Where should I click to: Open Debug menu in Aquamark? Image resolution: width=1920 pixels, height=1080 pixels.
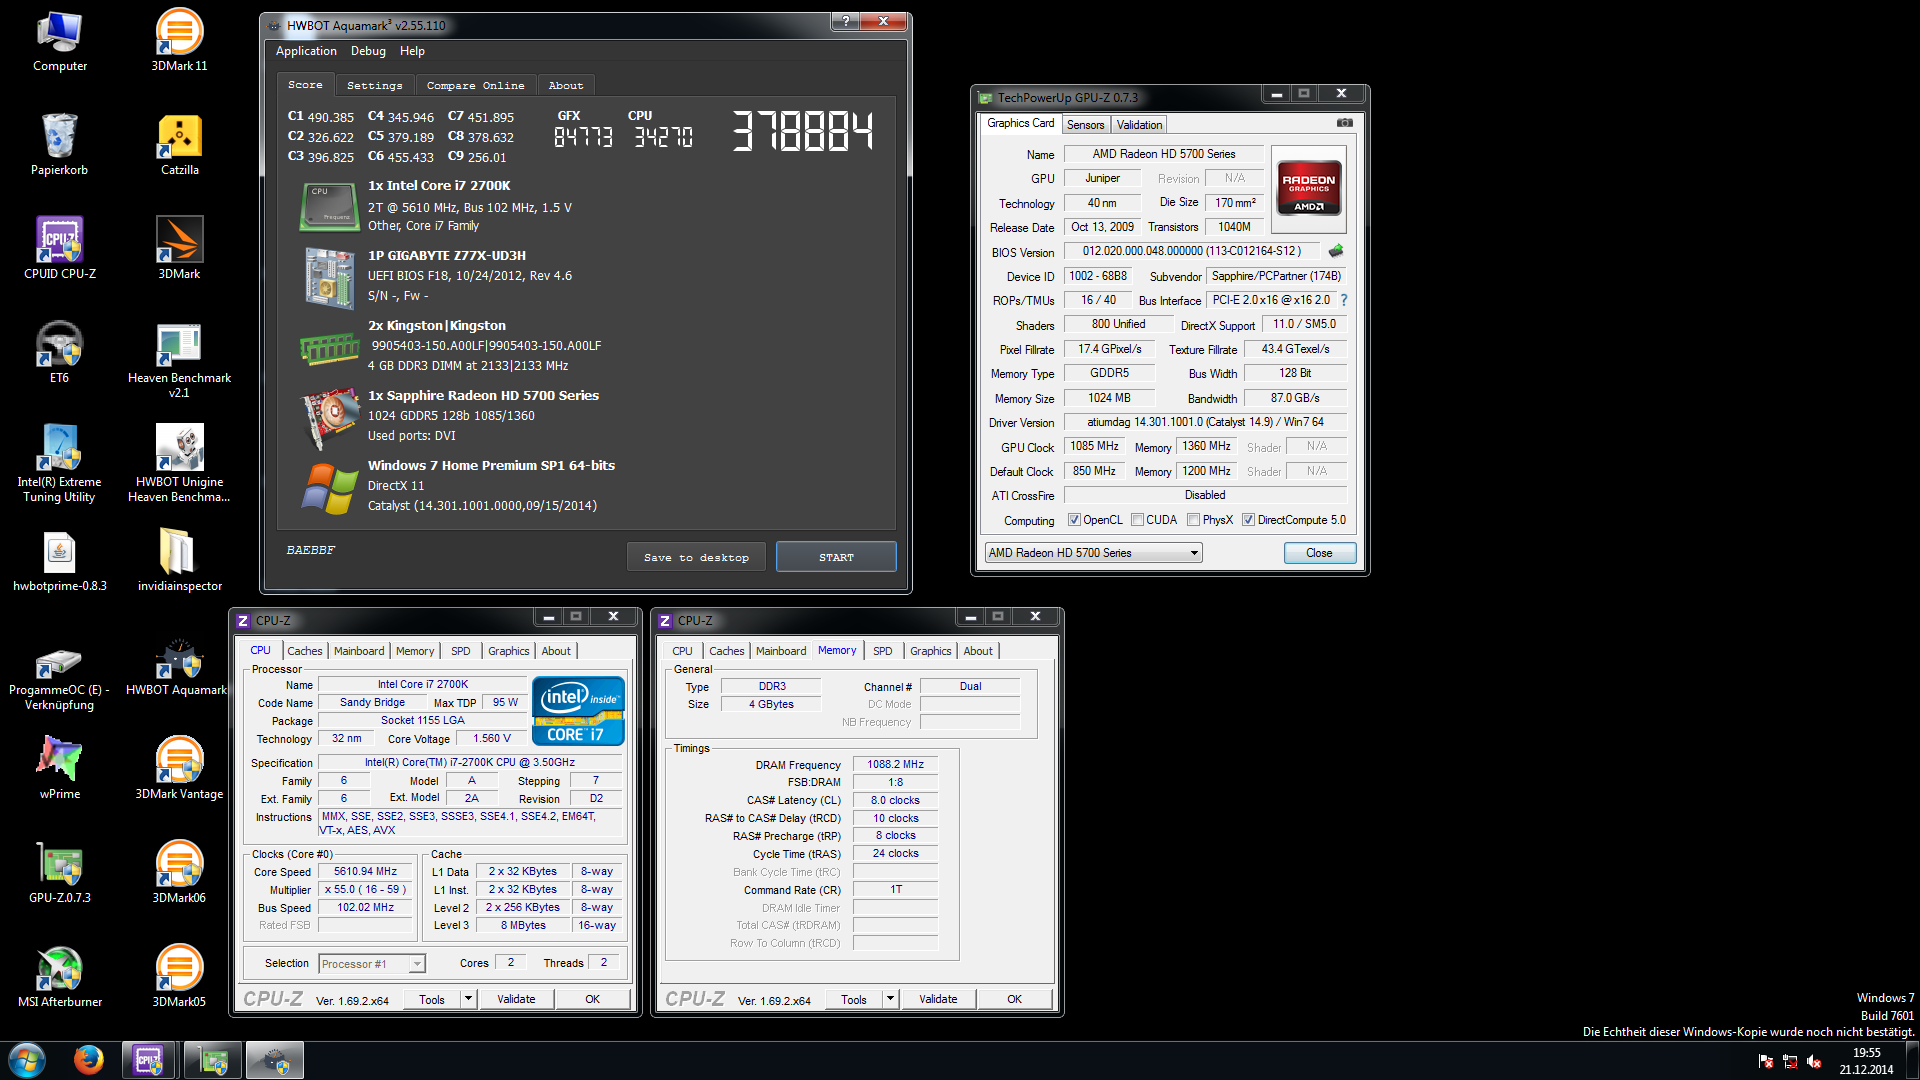368,51
